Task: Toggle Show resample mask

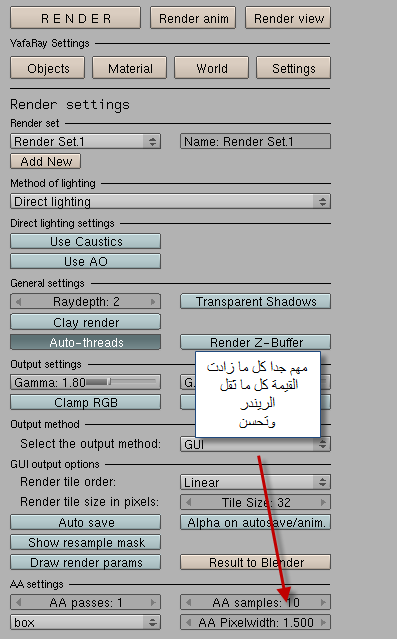Action: point(86,542)
